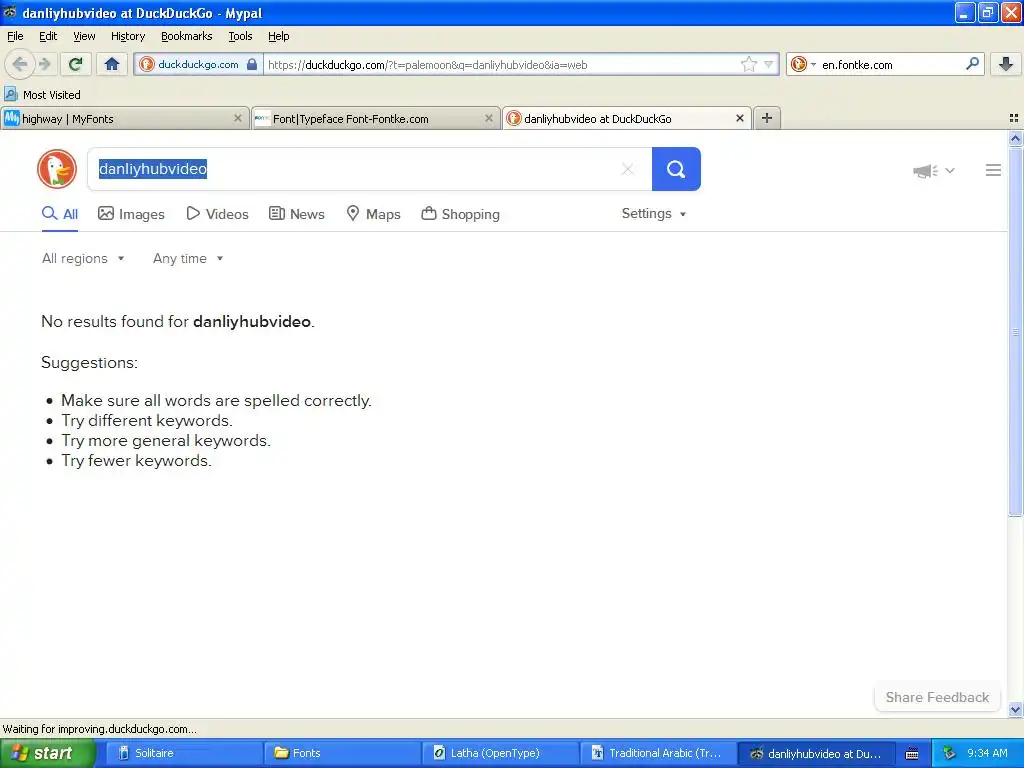Expand the Settings dropdown
The height and width of the screenshot is (768, 1024).
(x=654, y=214)
